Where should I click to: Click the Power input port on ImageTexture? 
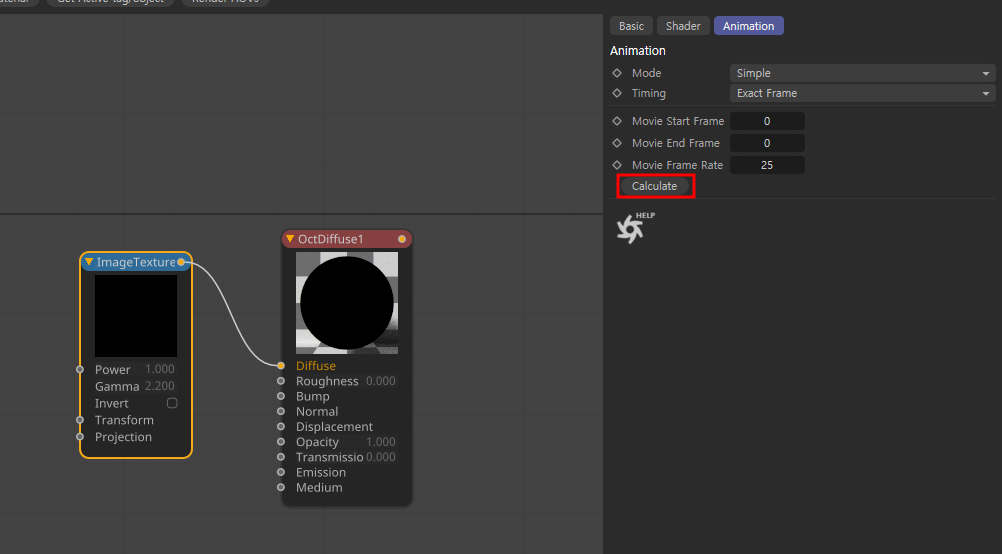tap(80, 369)
